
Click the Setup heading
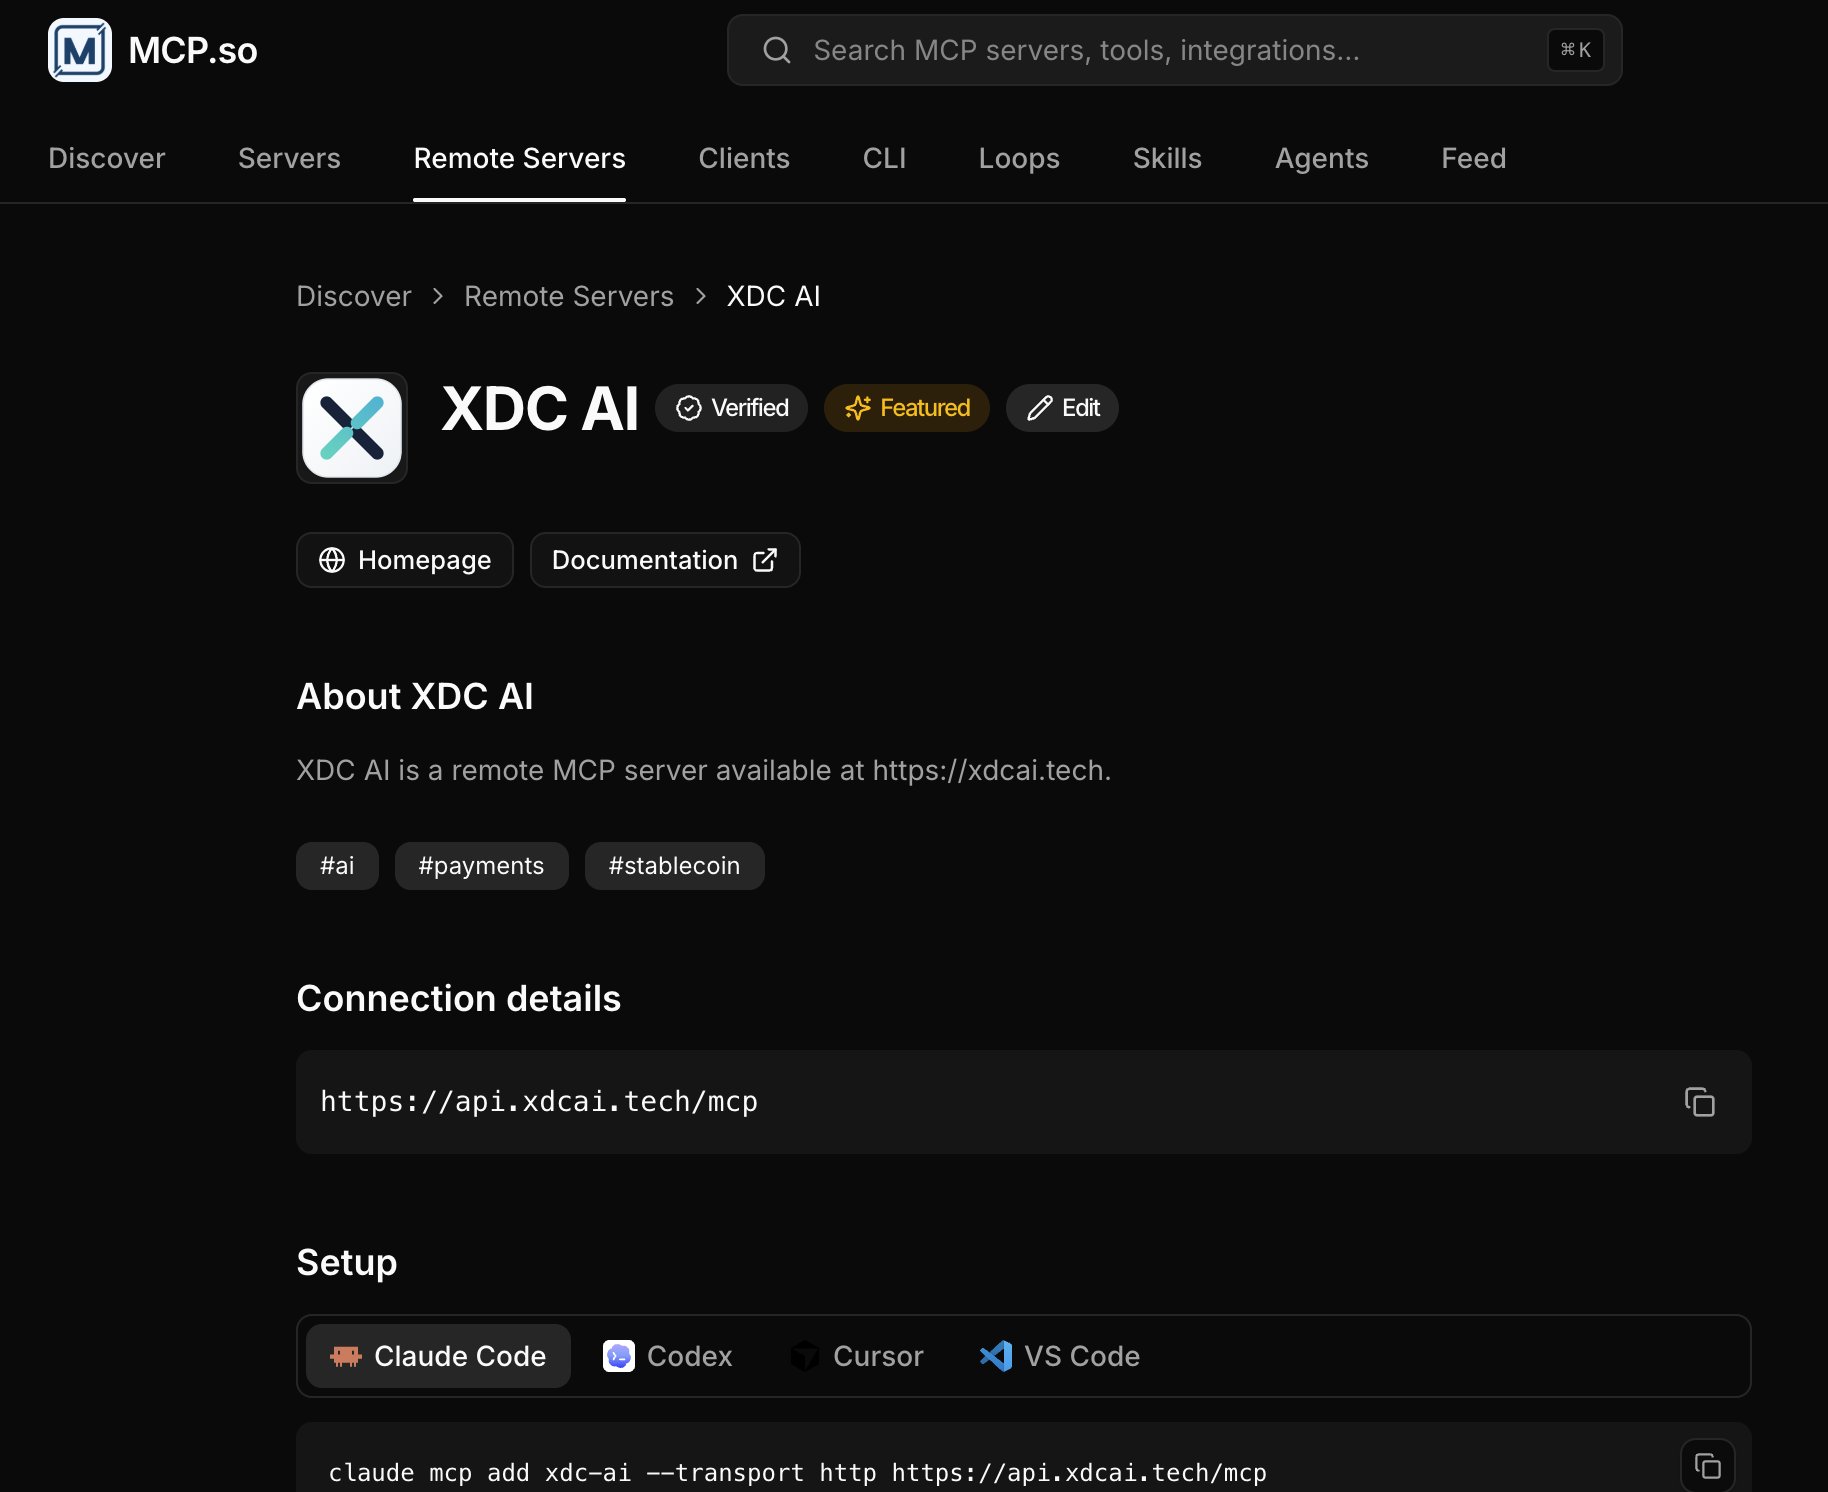click(x=347, y=1262)
